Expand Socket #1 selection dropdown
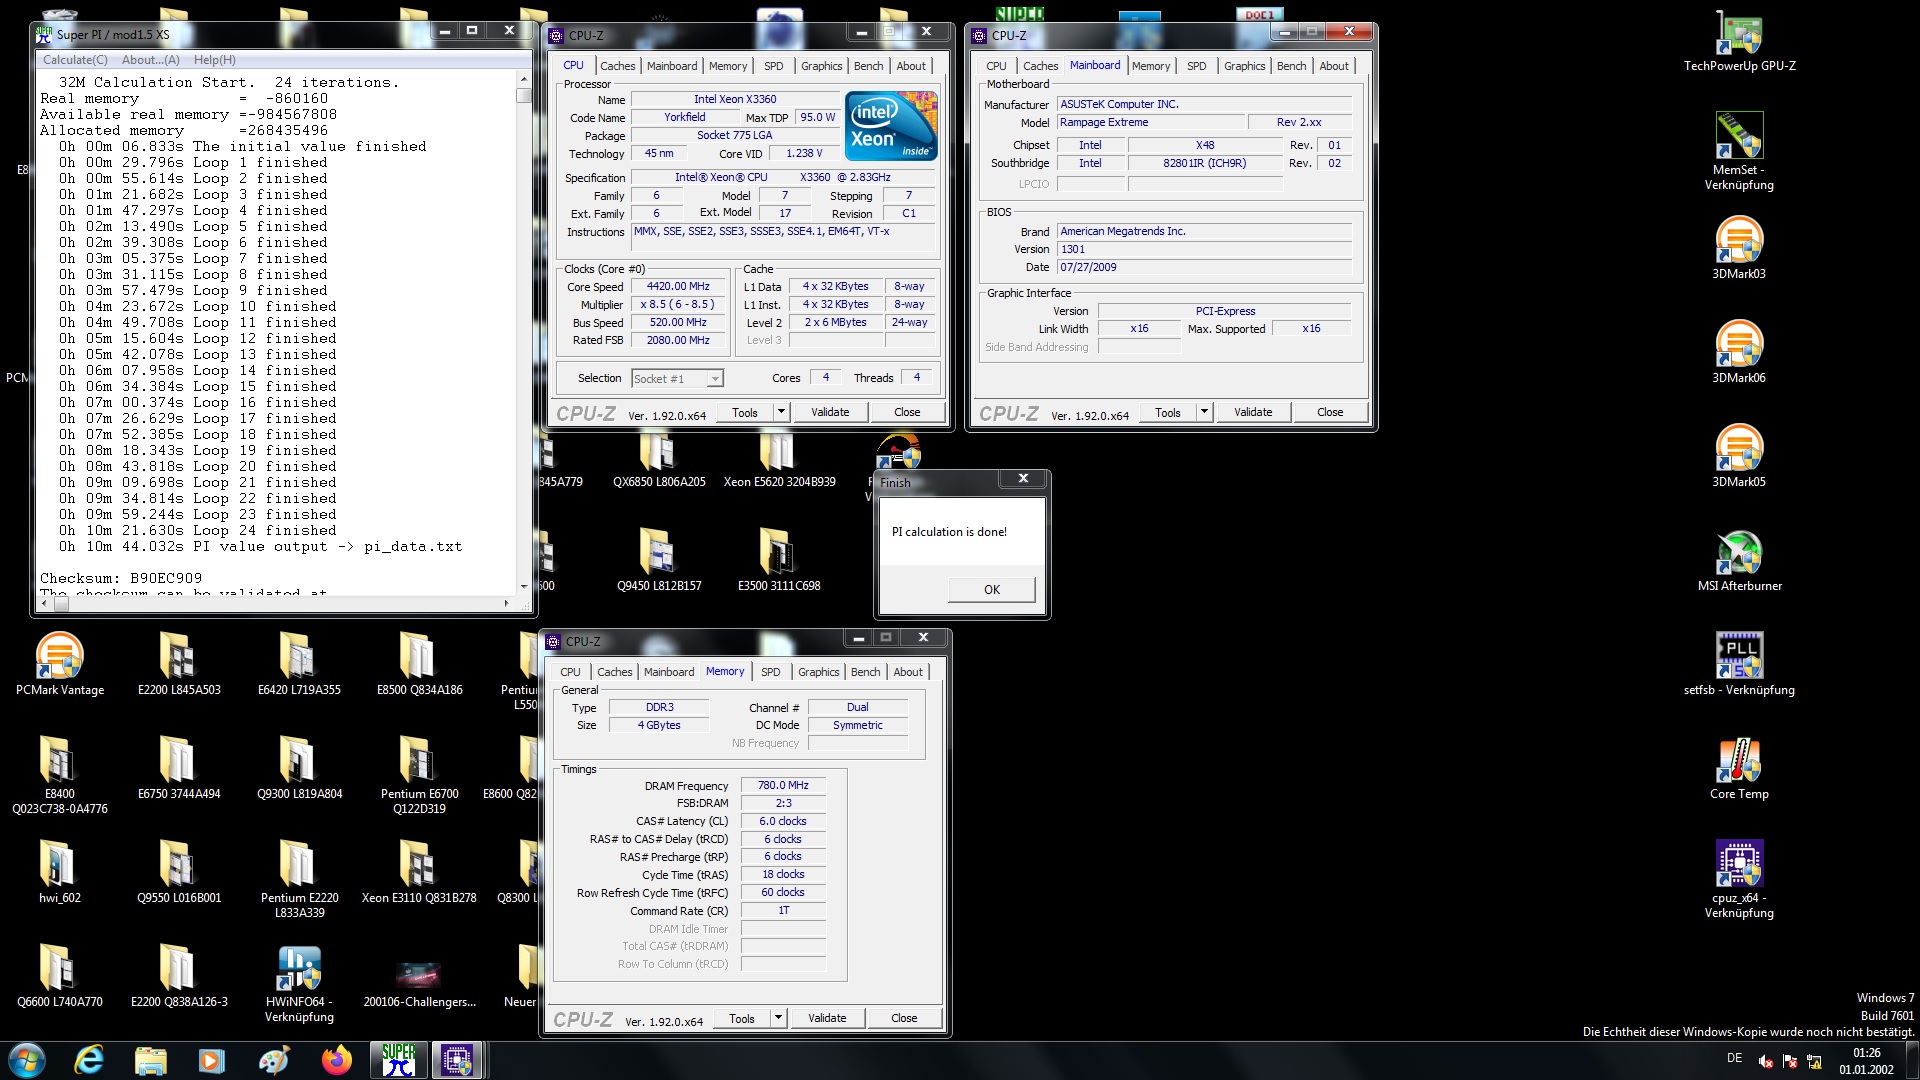 tap(714, 379)
